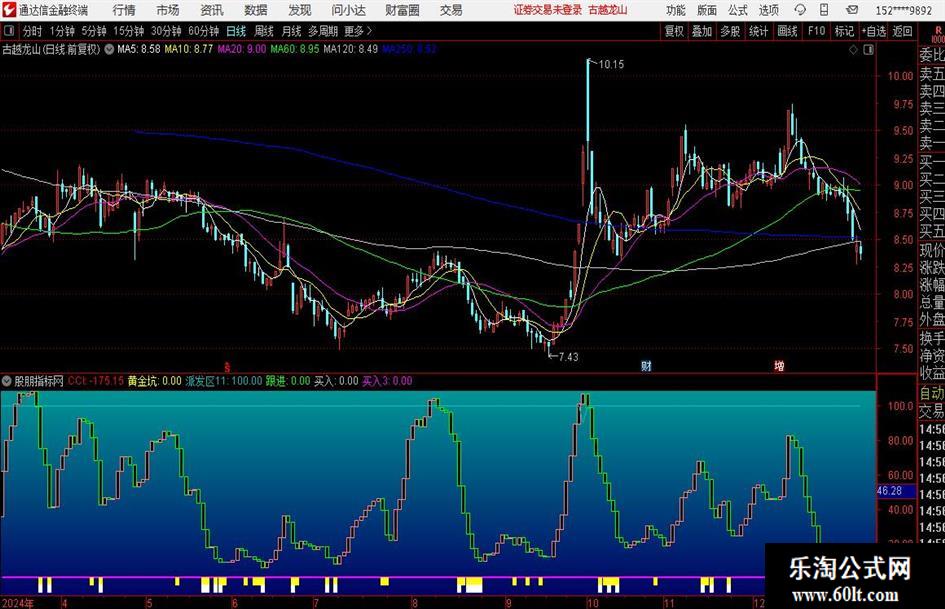945x609 pixels.
Task: Open the 财富圈 menu
Action: (402, 10)
